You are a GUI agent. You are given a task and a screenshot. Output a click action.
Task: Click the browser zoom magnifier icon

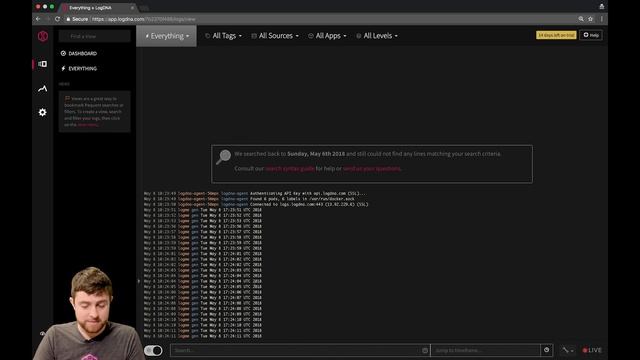click(581, 19)
